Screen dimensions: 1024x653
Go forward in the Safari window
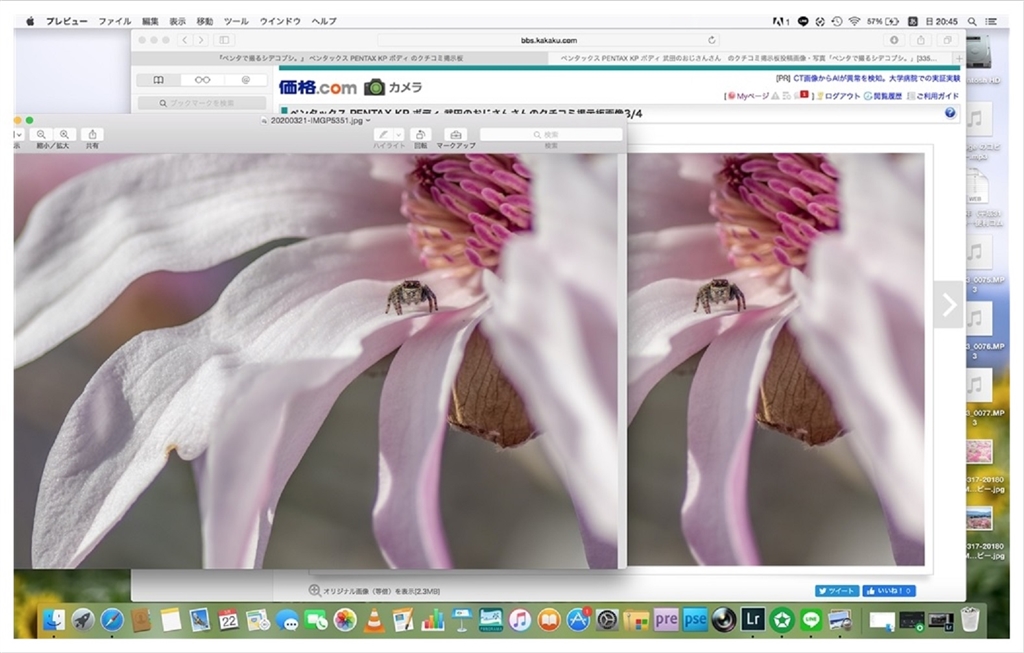coord(200,40)
